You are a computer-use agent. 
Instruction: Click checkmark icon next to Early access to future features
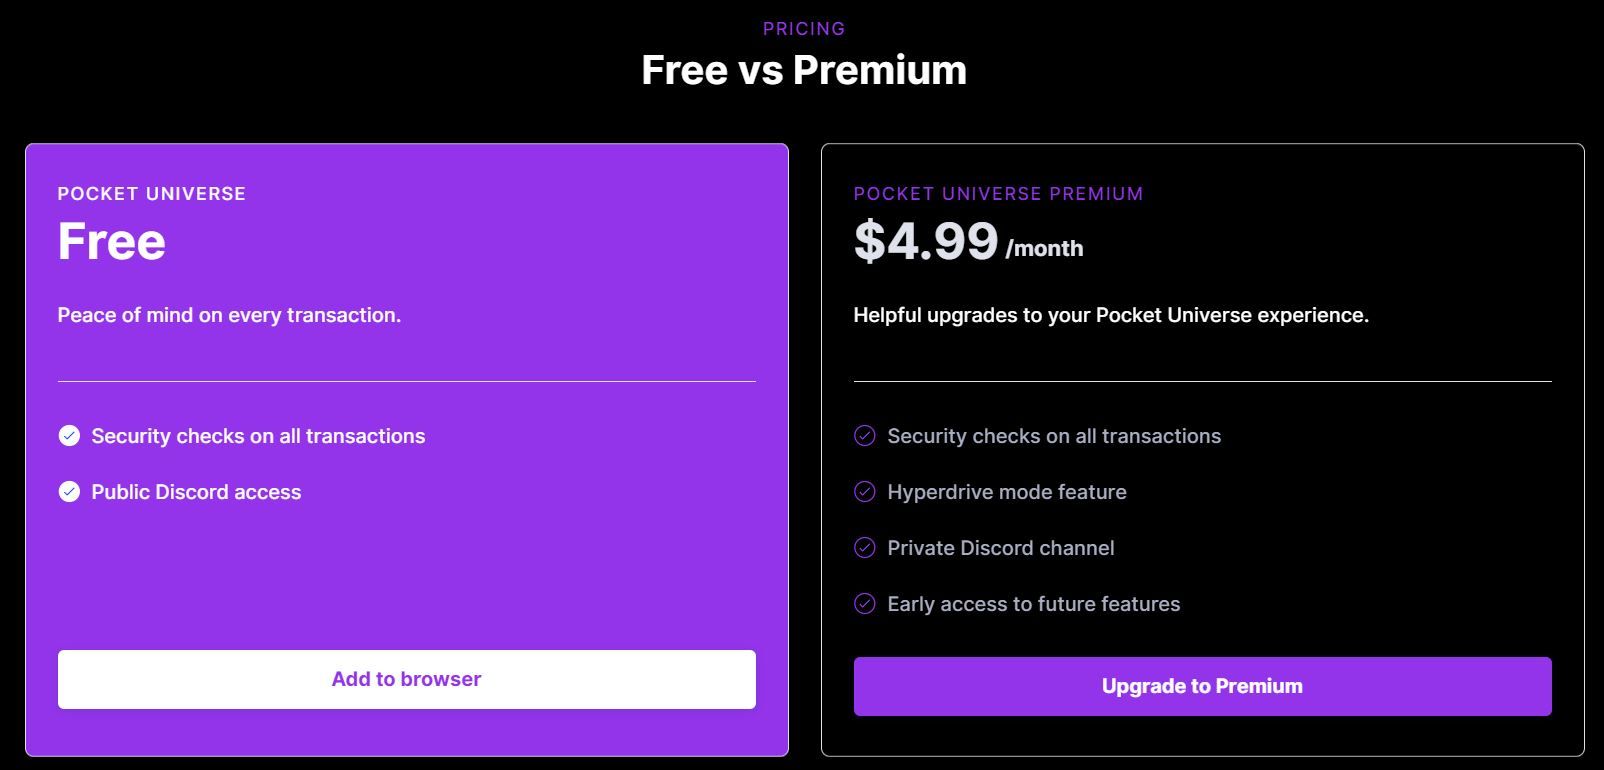pos(865,604)
